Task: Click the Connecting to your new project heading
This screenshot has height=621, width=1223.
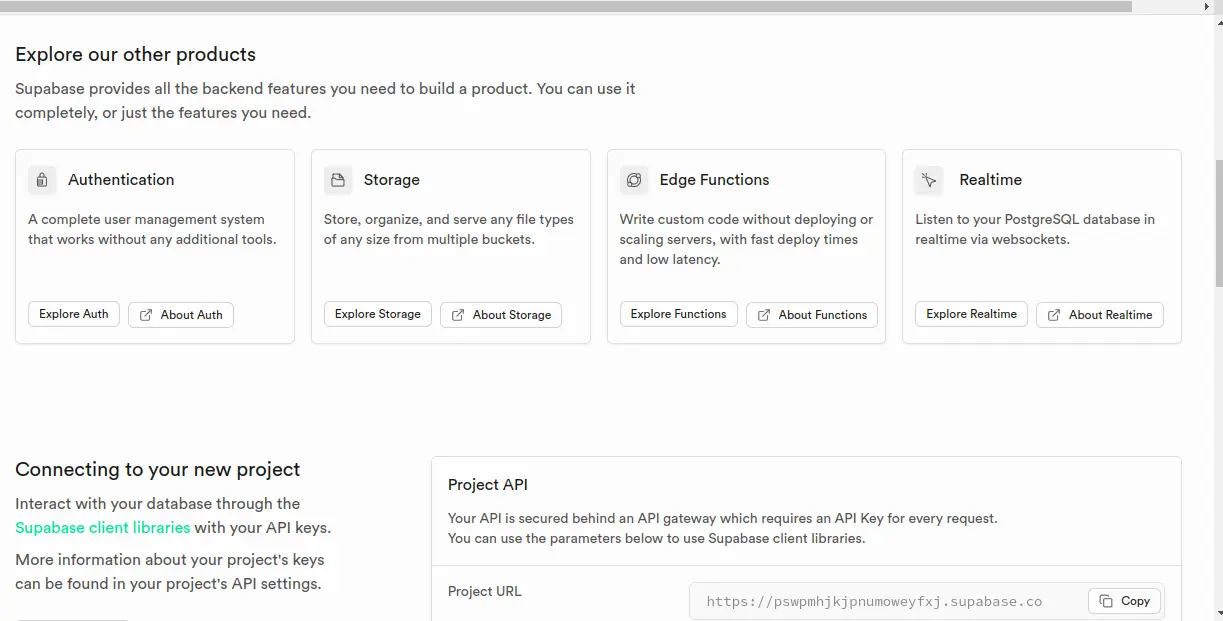Action: (158, 470)
